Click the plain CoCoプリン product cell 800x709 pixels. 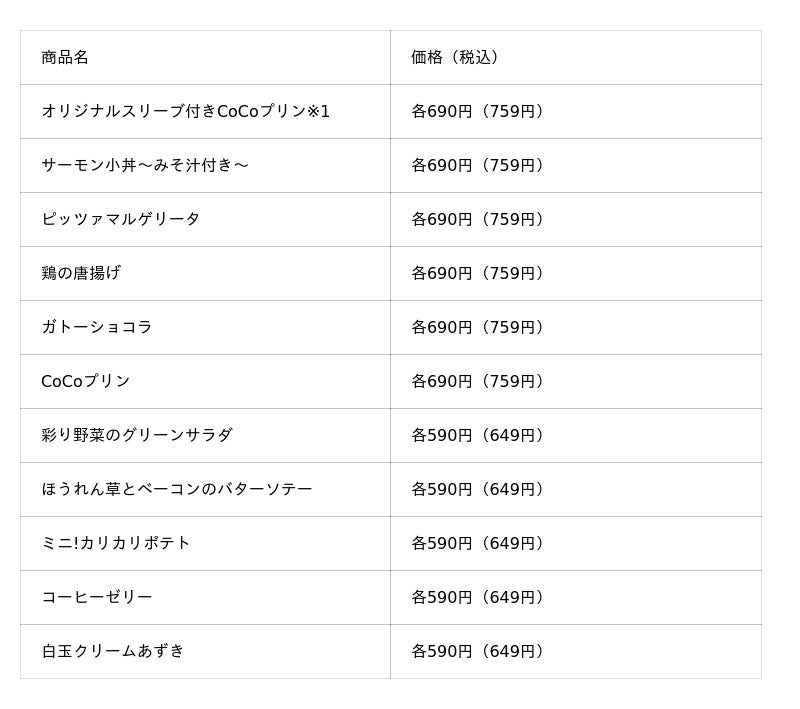point(86,382)
